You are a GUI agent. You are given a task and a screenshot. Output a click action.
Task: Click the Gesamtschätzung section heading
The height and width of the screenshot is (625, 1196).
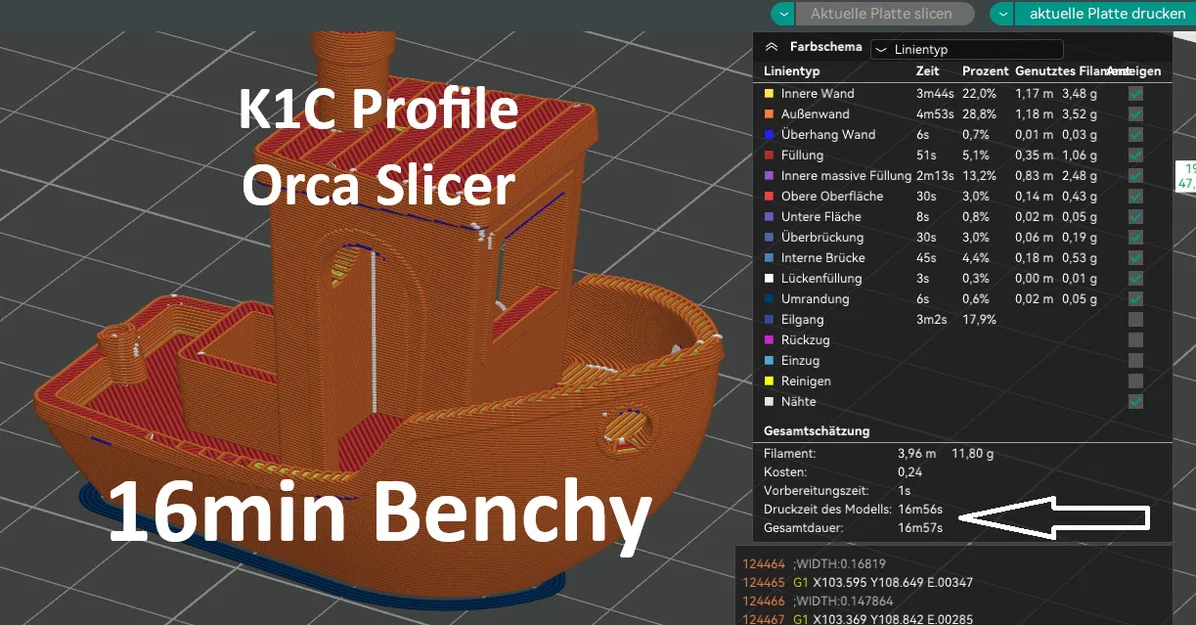[x=816, y=431]
